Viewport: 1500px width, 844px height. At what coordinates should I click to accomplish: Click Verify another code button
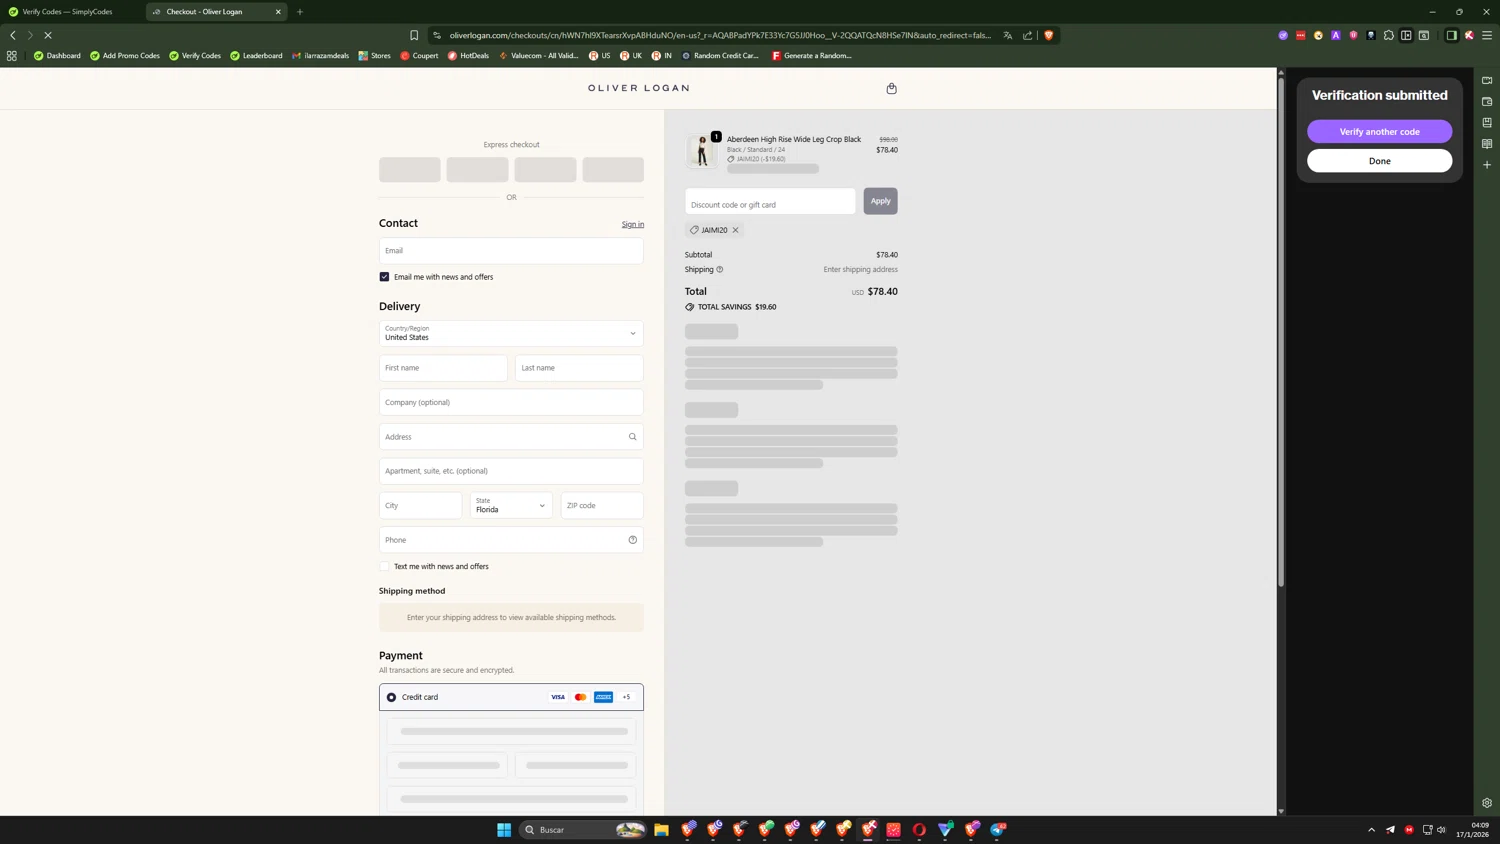pyautogui.click(x=1379, y=132)
